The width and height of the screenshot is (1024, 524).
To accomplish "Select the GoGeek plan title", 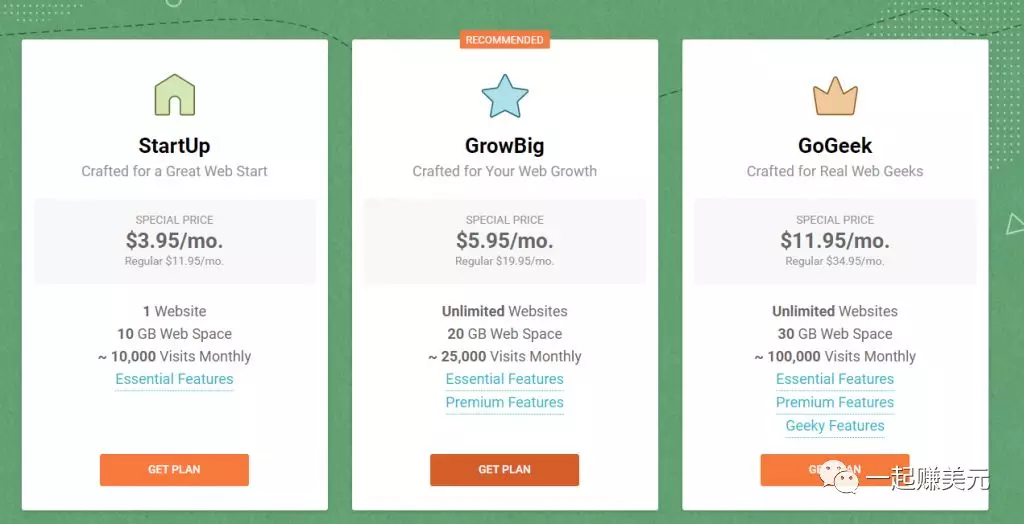I will point(834,146).
